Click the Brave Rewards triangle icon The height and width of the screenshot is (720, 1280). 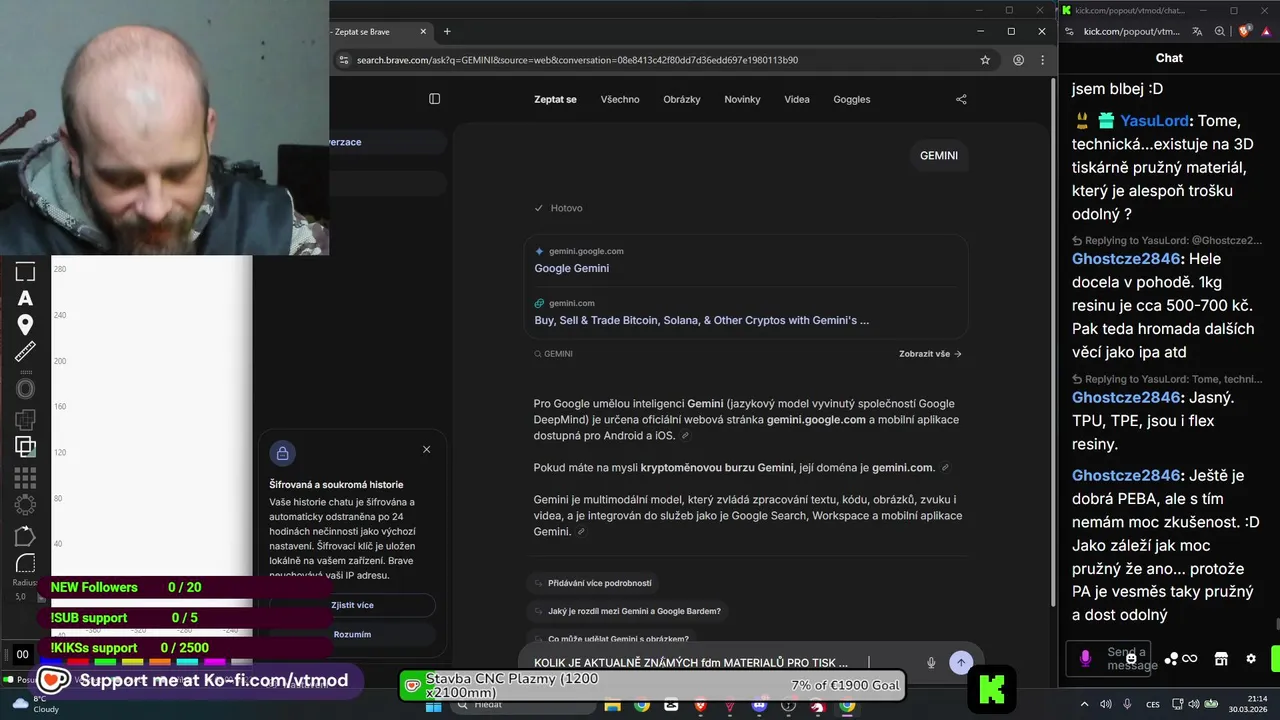pos(1267,32)
